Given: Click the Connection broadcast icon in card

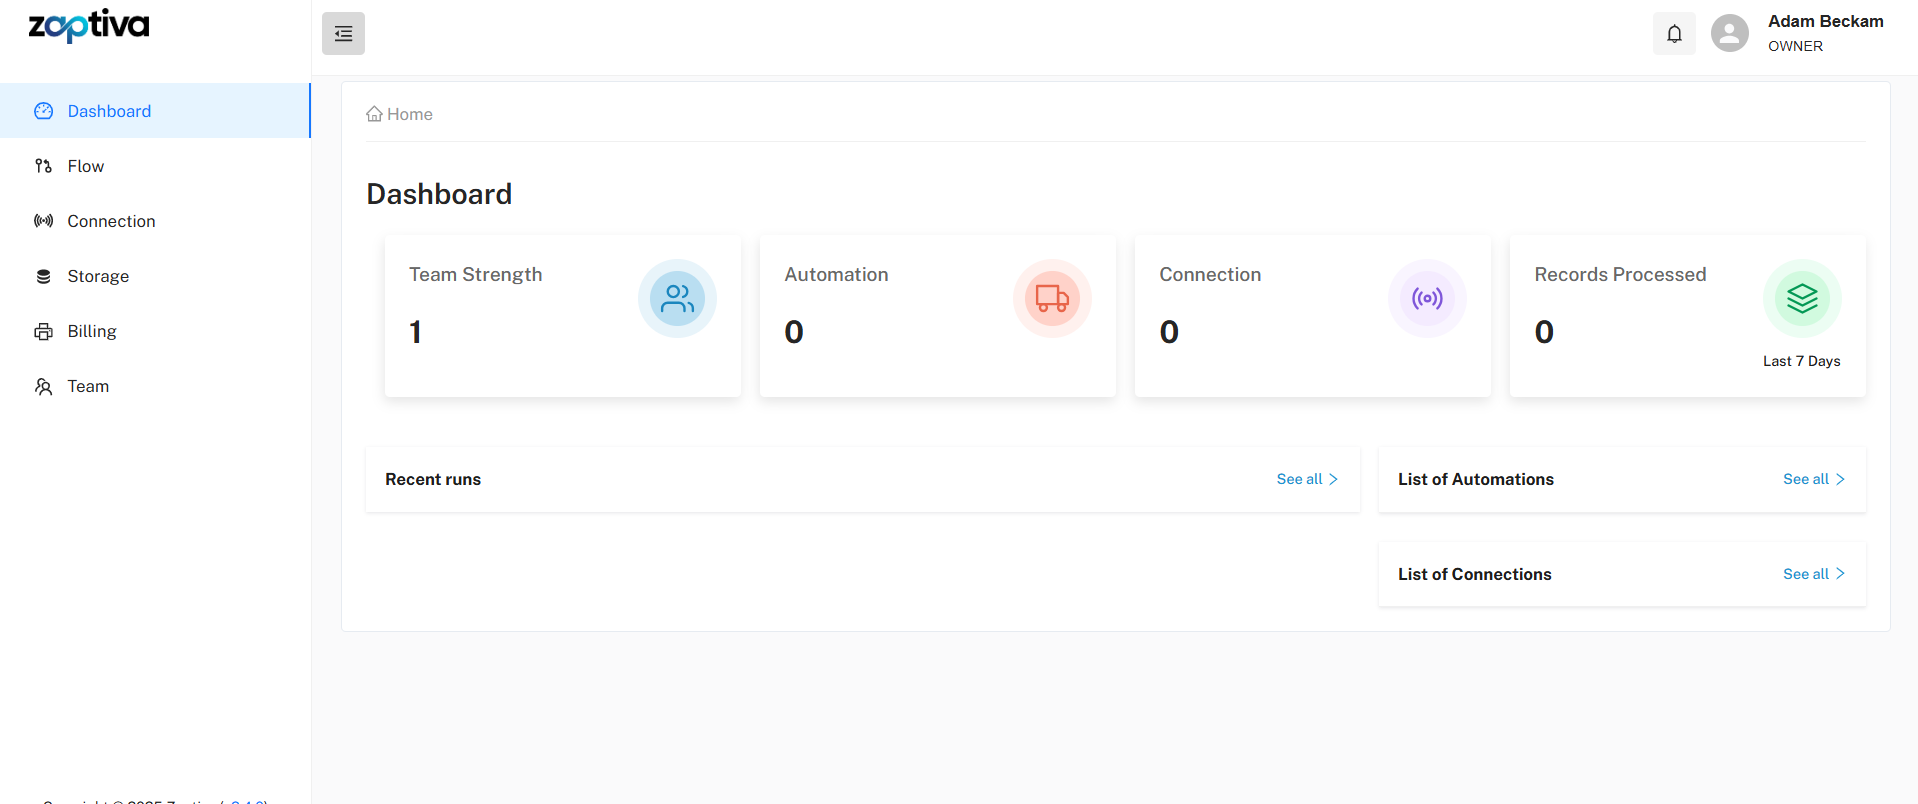Looking at the screenshot, I should point(1427,299).
